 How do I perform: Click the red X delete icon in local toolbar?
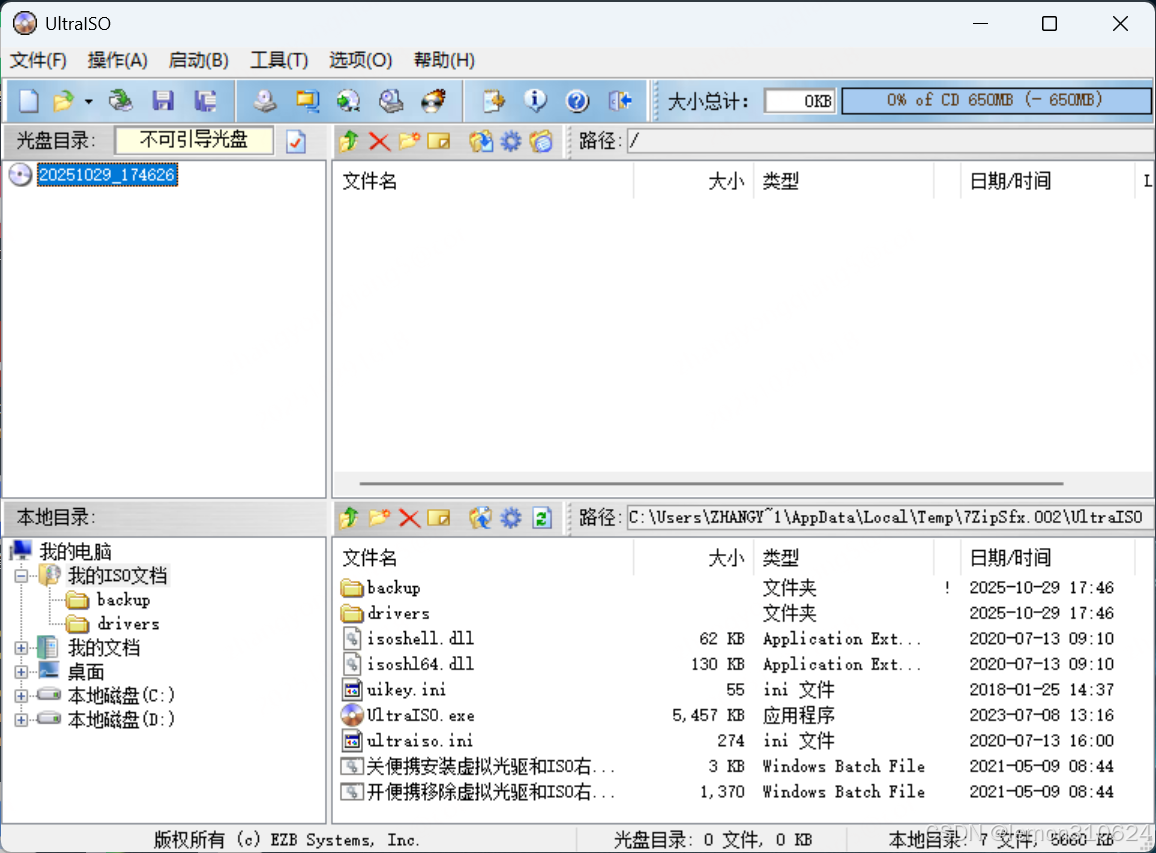pos(409,518)
